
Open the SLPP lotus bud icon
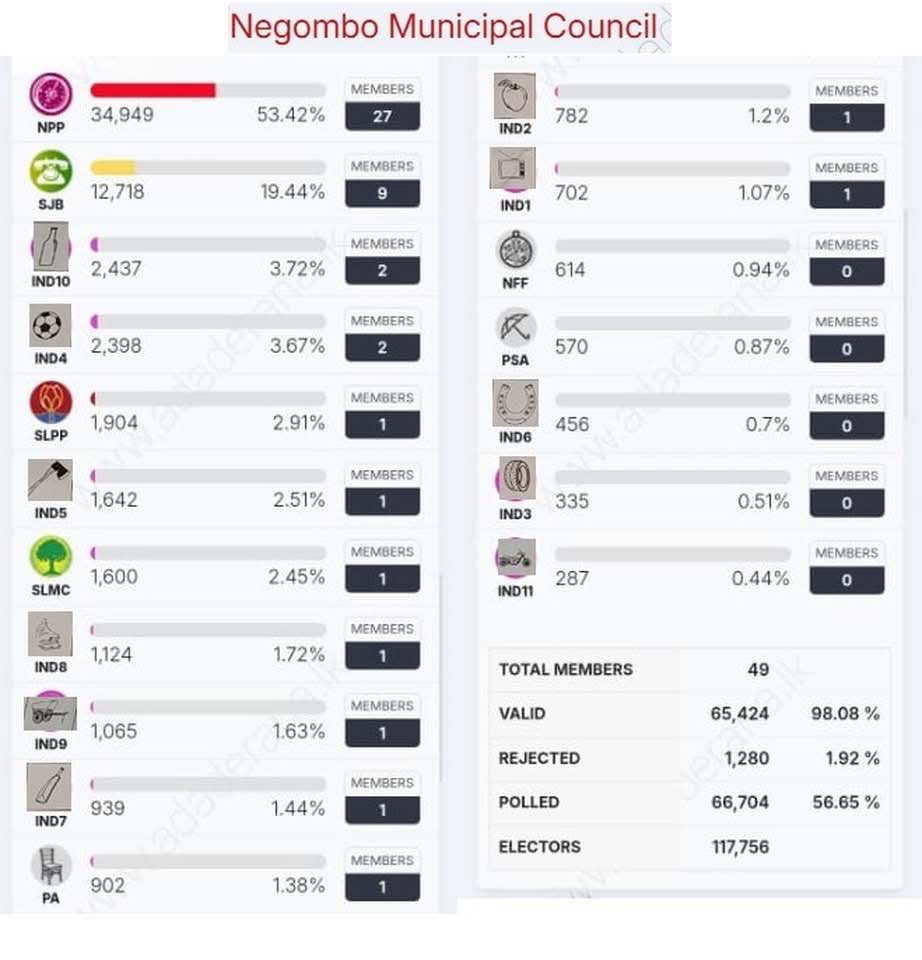[51, 402]
